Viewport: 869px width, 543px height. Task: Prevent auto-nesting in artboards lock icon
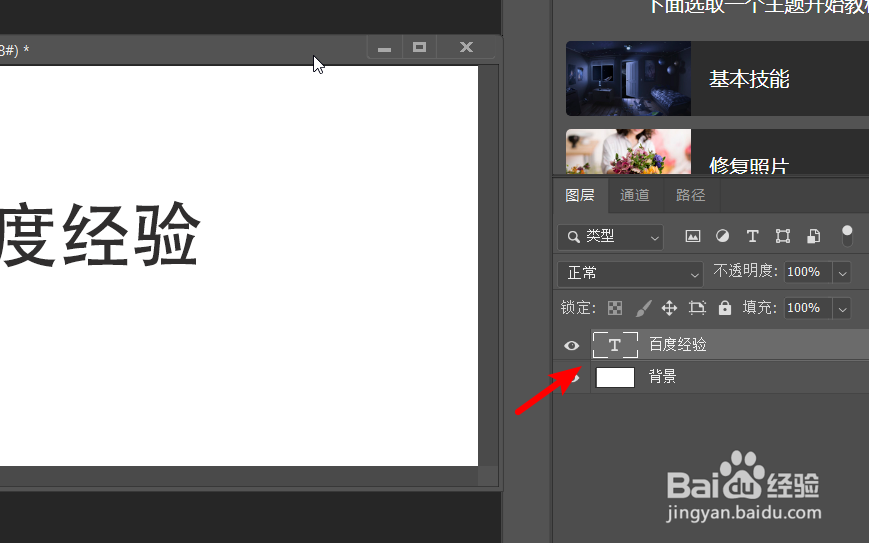pyautogui.click(x=697, y=308)
